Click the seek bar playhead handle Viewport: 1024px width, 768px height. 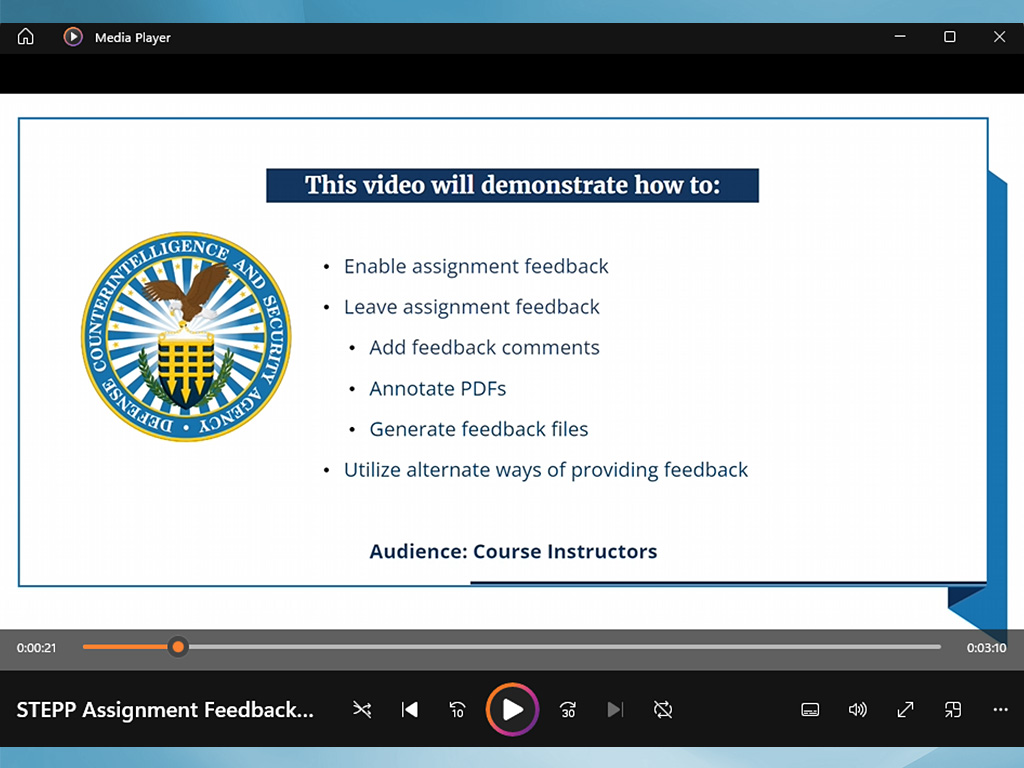[x=178, y=647]
